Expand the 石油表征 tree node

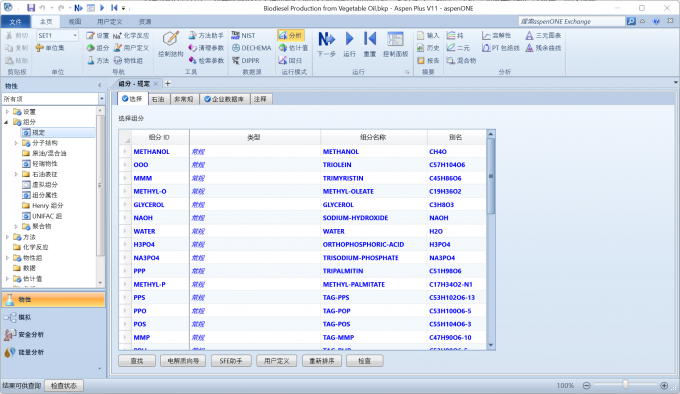(x=16, y=174)
